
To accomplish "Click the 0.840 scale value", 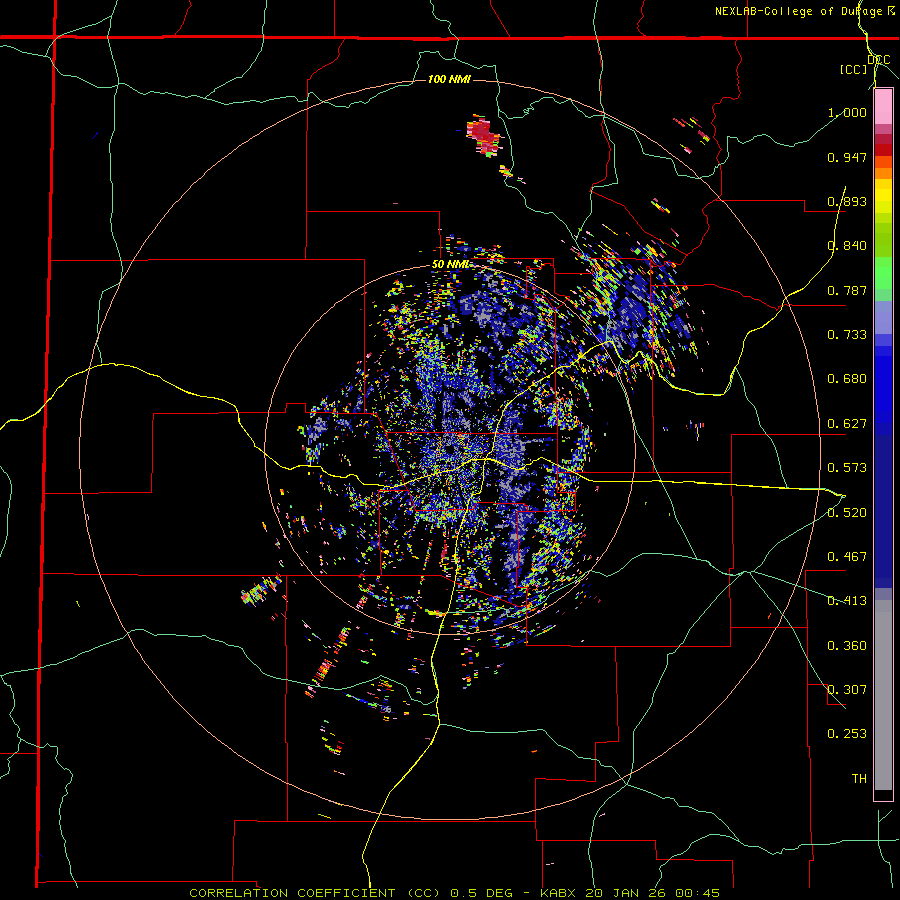I will pos(847,246).
